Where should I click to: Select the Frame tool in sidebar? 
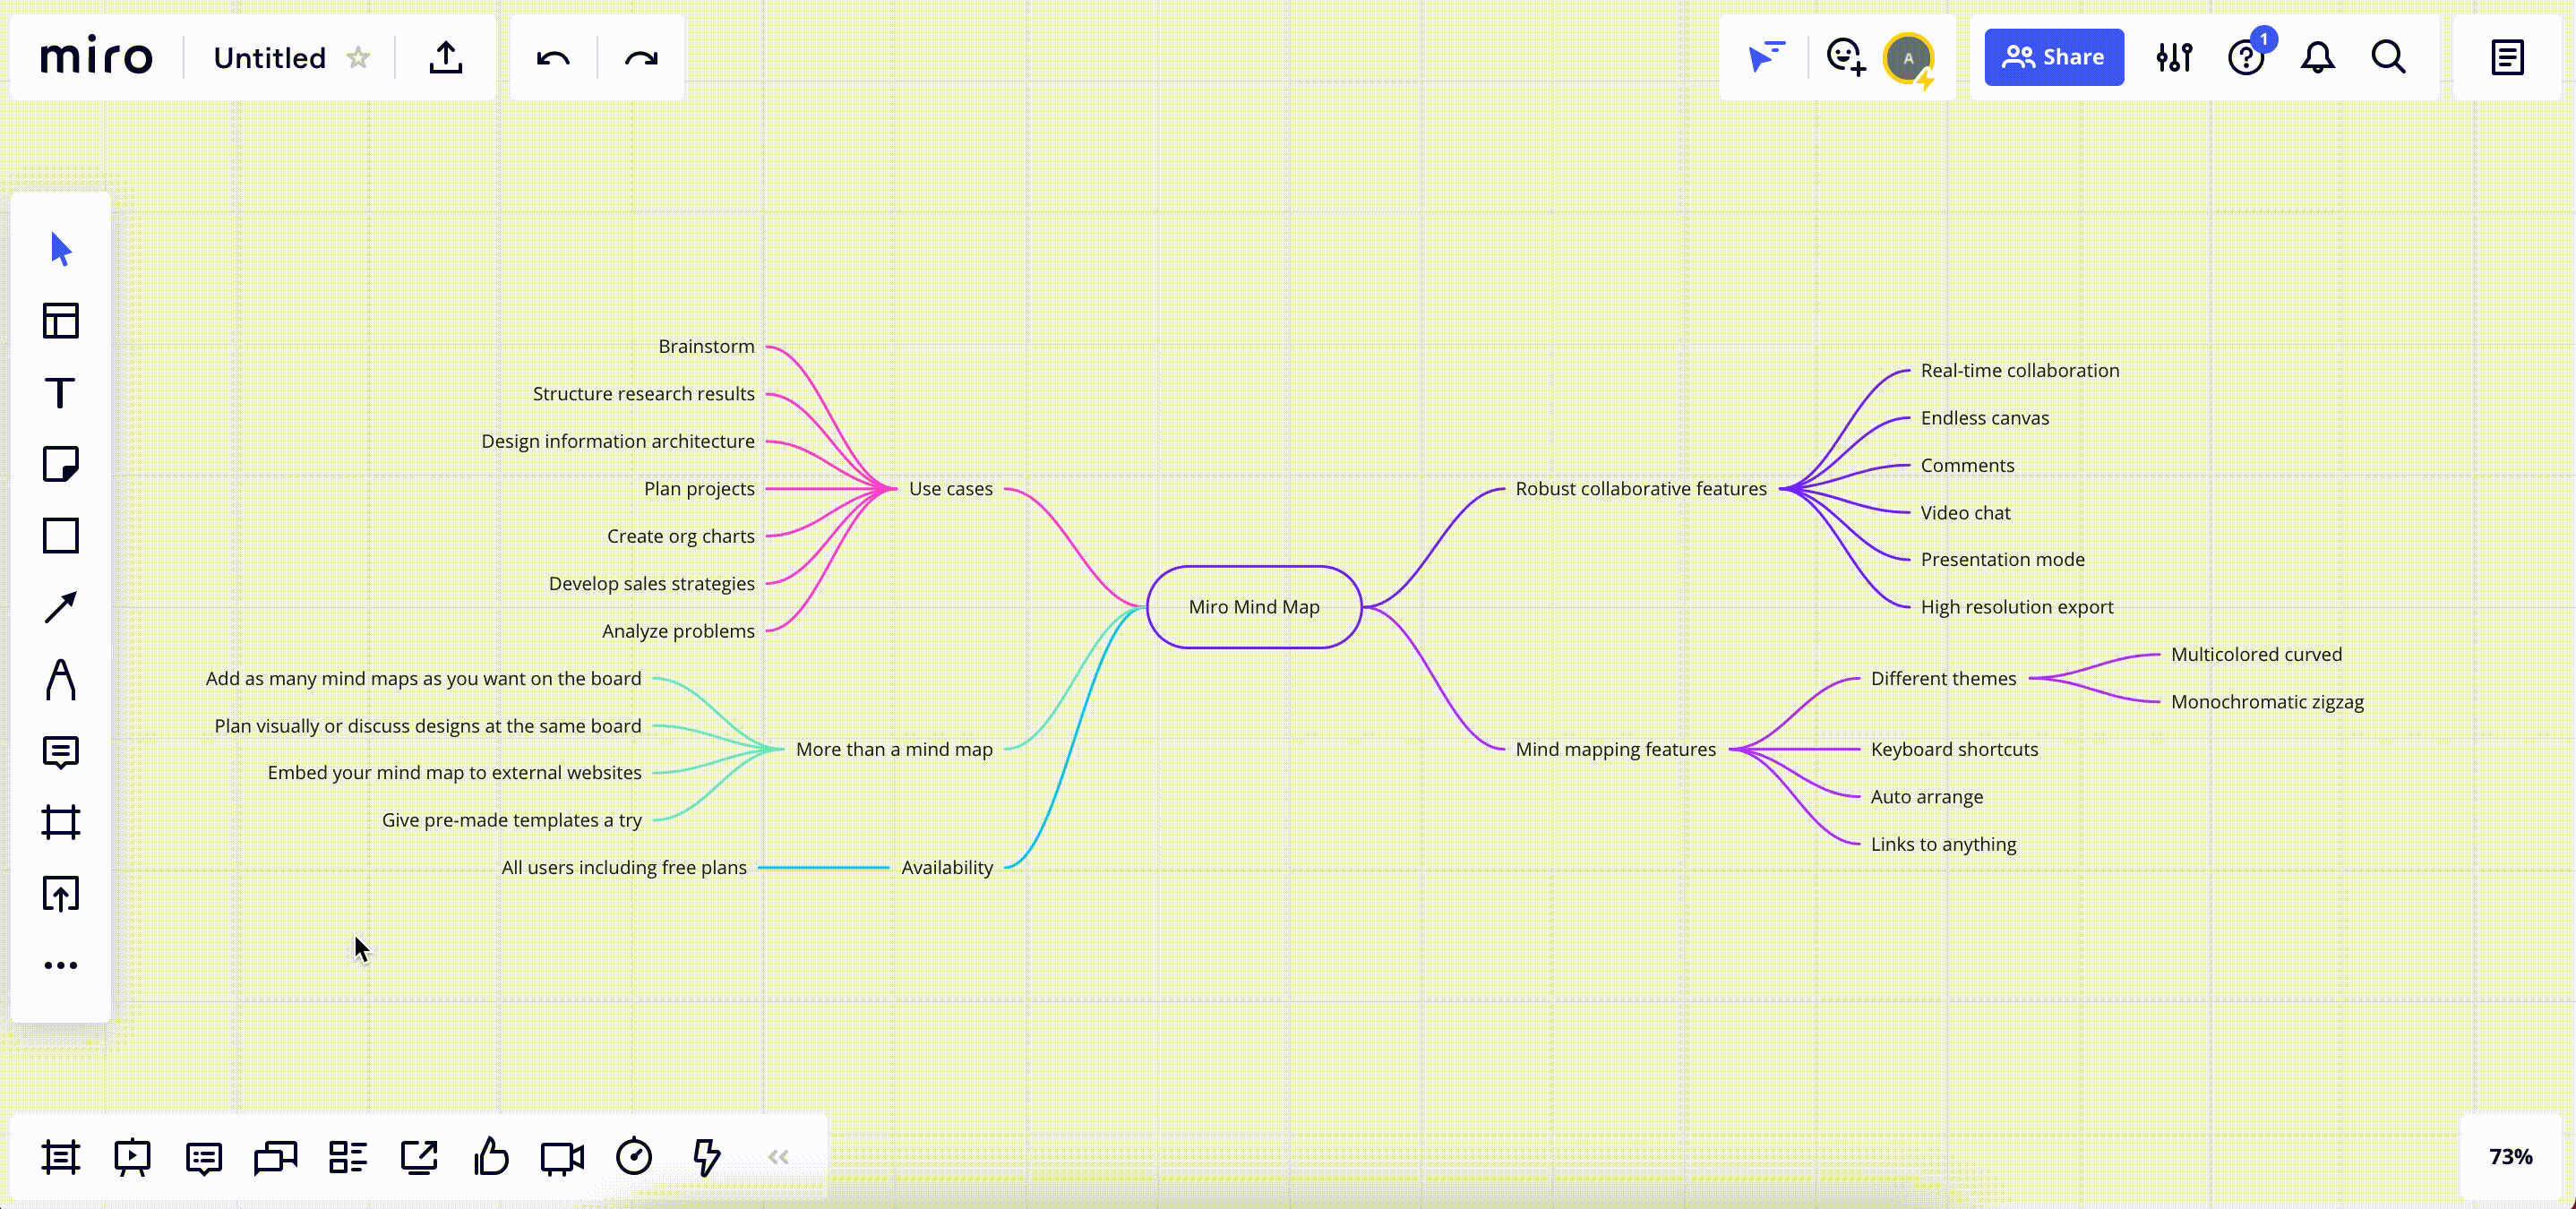(60, 822)
